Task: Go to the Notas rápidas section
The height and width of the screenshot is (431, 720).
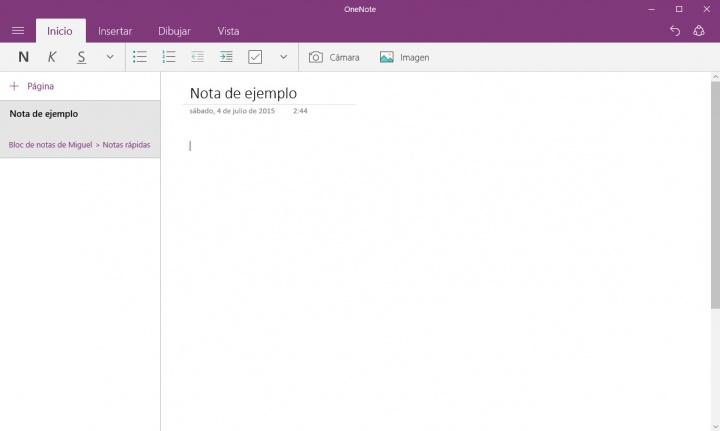Action: 126,145
